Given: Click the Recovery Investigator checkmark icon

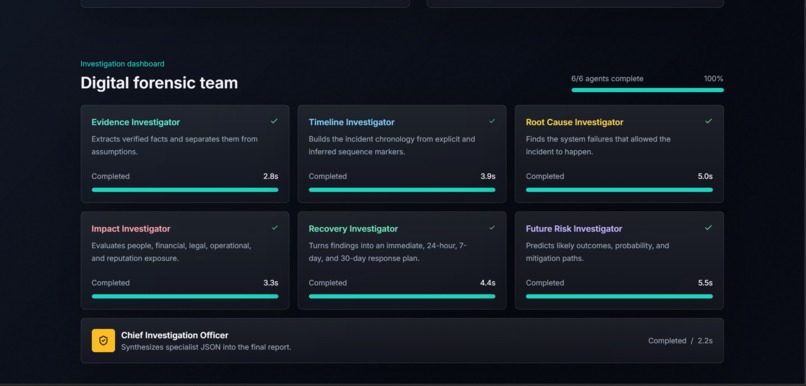Looking at the screenshot, I should [x=492, y=228].
